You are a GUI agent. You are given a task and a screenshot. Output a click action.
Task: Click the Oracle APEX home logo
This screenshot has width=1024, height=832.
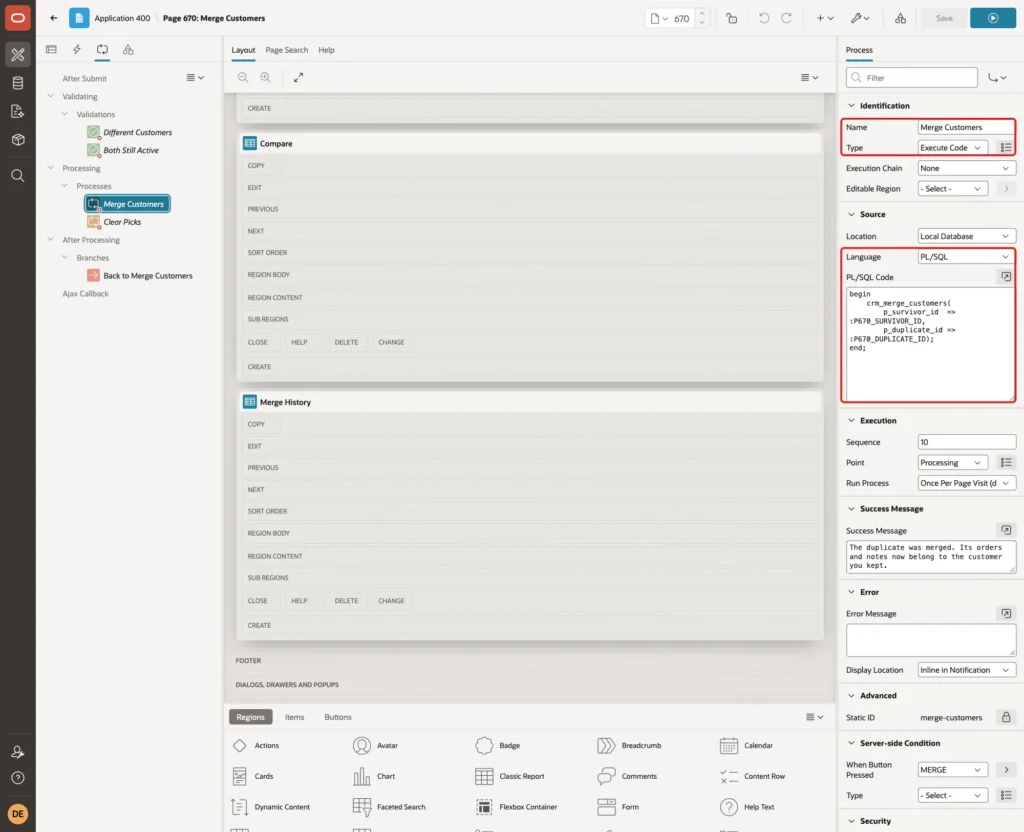point(18,18)
